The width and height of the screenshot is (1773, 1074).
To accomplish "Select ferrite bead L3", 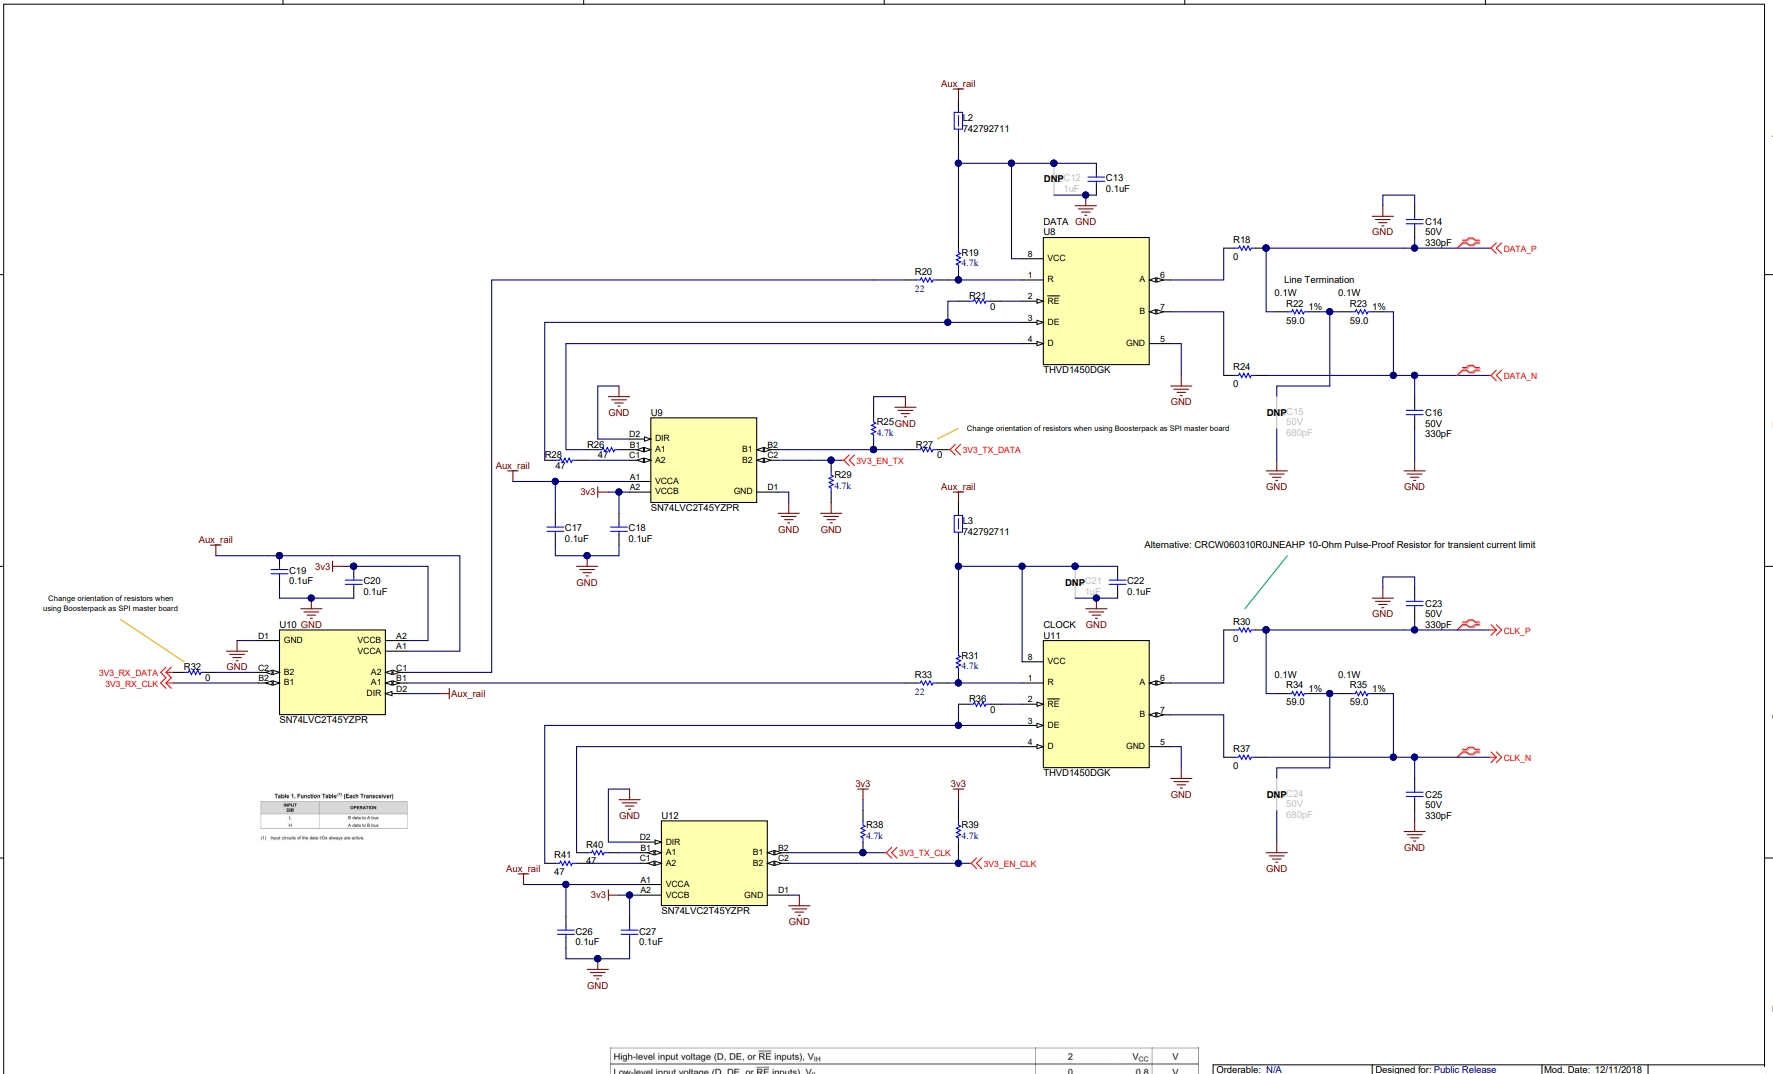I will (x=958, y=524).
